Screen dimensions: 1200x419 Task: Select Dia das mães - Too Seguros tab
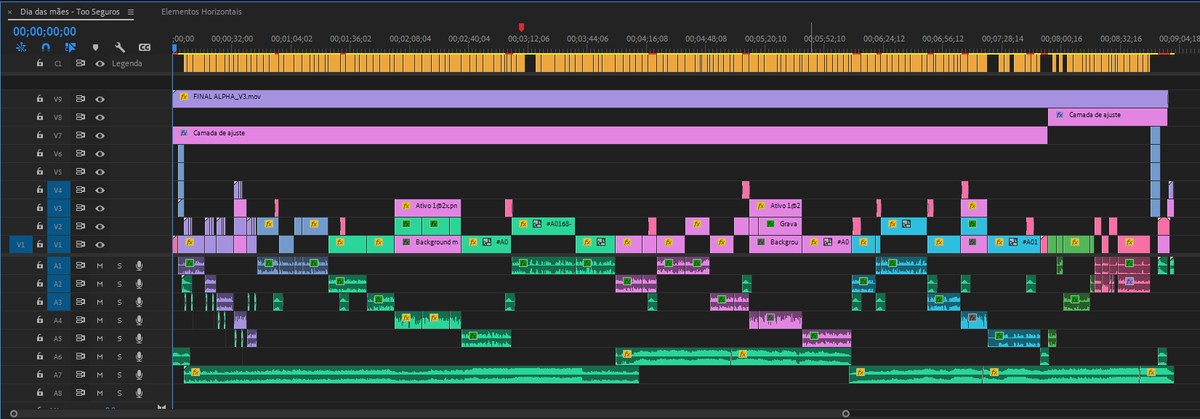(72, 12)
